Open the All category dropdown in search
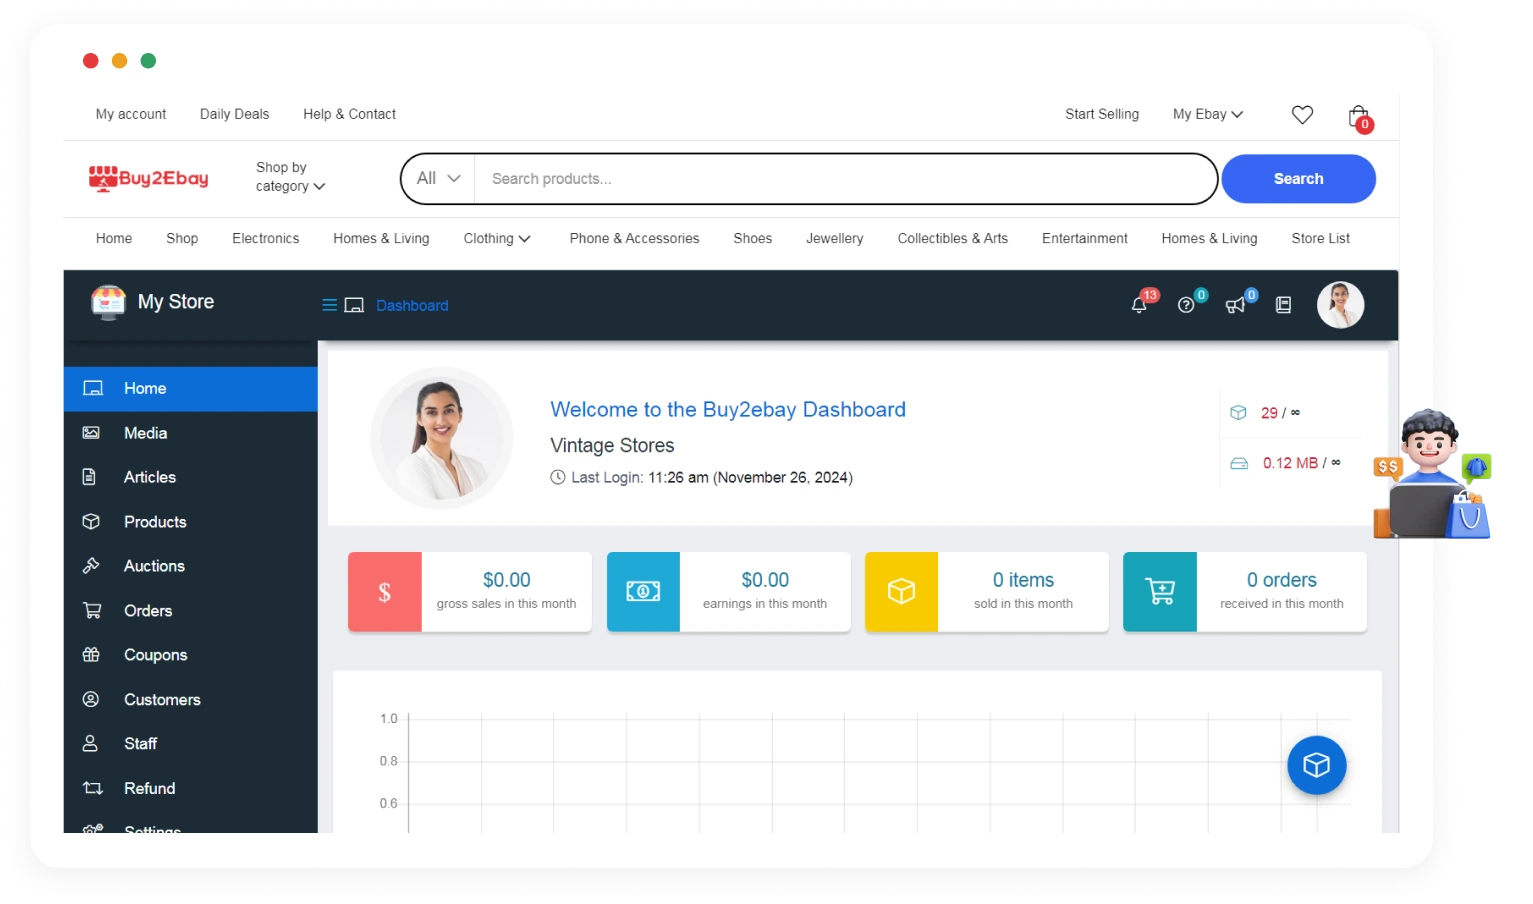The image size is (1533, 904). tap(438, 178)
